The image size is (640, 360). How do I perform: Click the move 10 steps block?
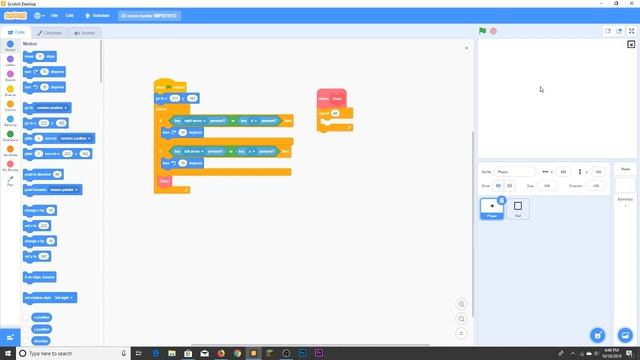40,56
